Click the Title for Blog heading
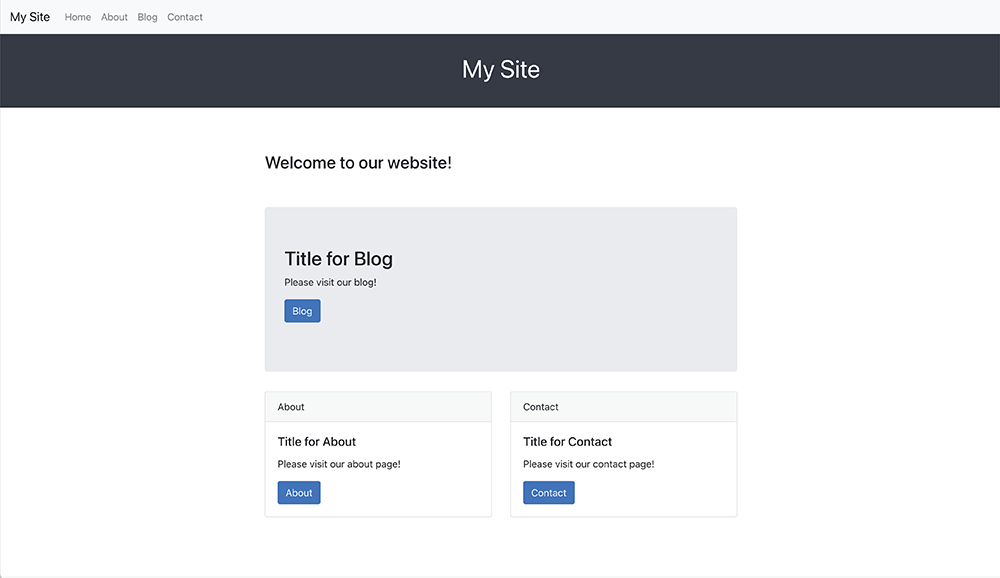 coord(338,258)
